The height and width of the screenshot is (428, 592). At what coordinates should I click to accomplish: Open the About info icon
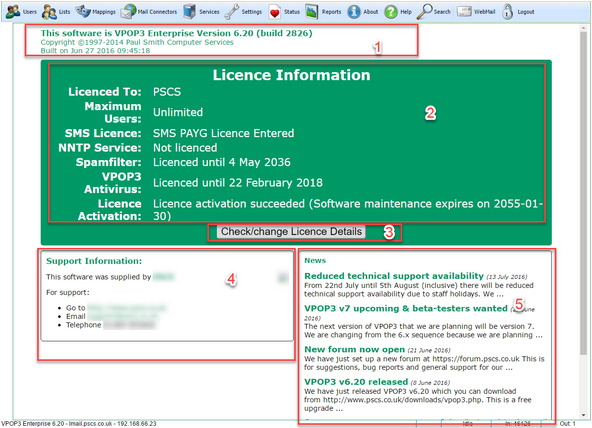(354, 12)
